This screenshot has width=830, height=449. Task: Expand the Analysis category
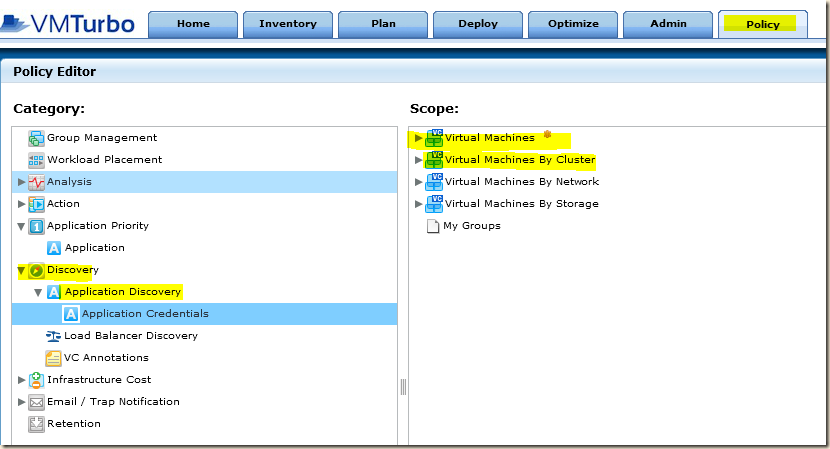[x=21, y=182]
